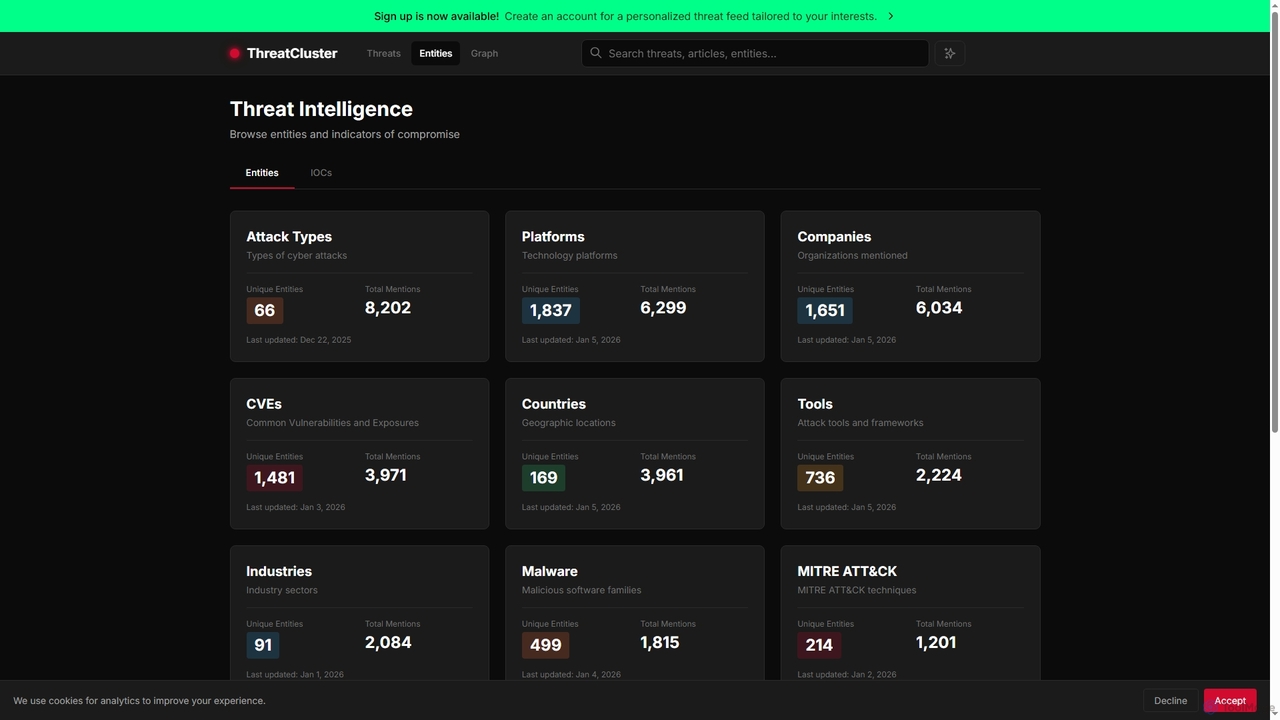Click the 6,299 total mentions value
Screen dimensions: 1280x720
click(663, 308)
